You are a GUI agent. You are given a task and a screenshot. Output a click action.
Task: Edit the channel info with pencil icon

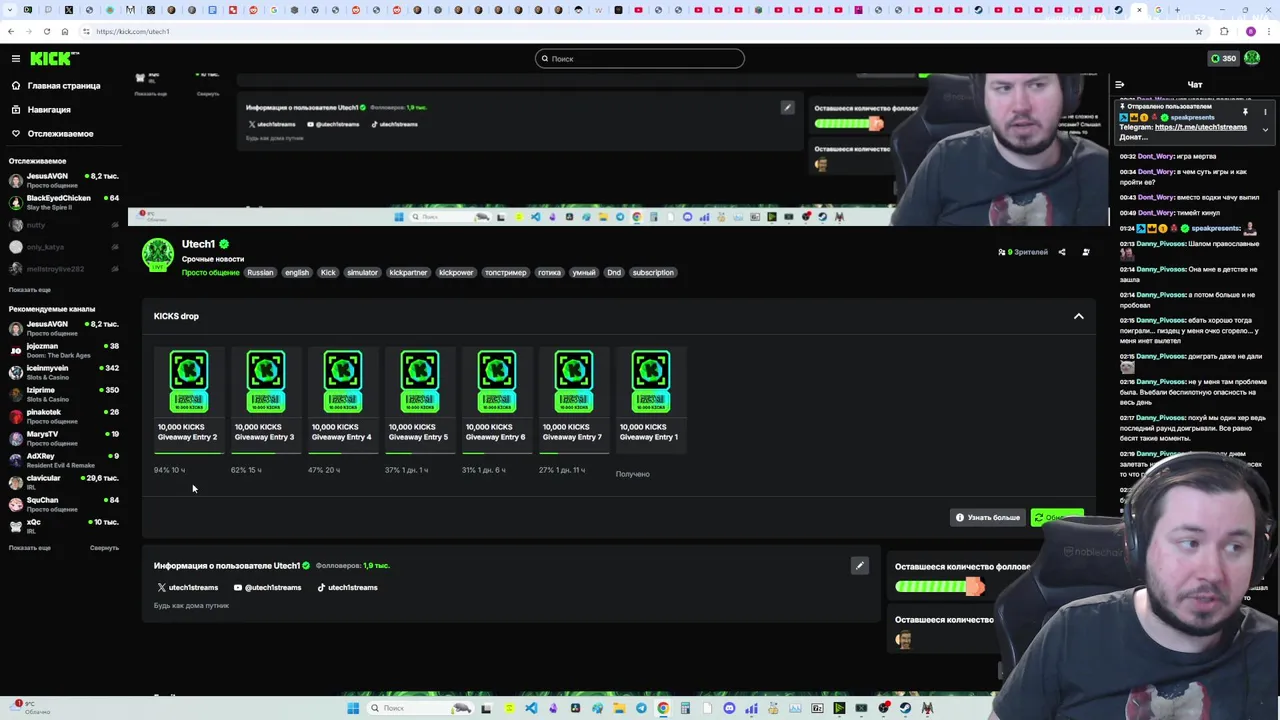[859, 566]
